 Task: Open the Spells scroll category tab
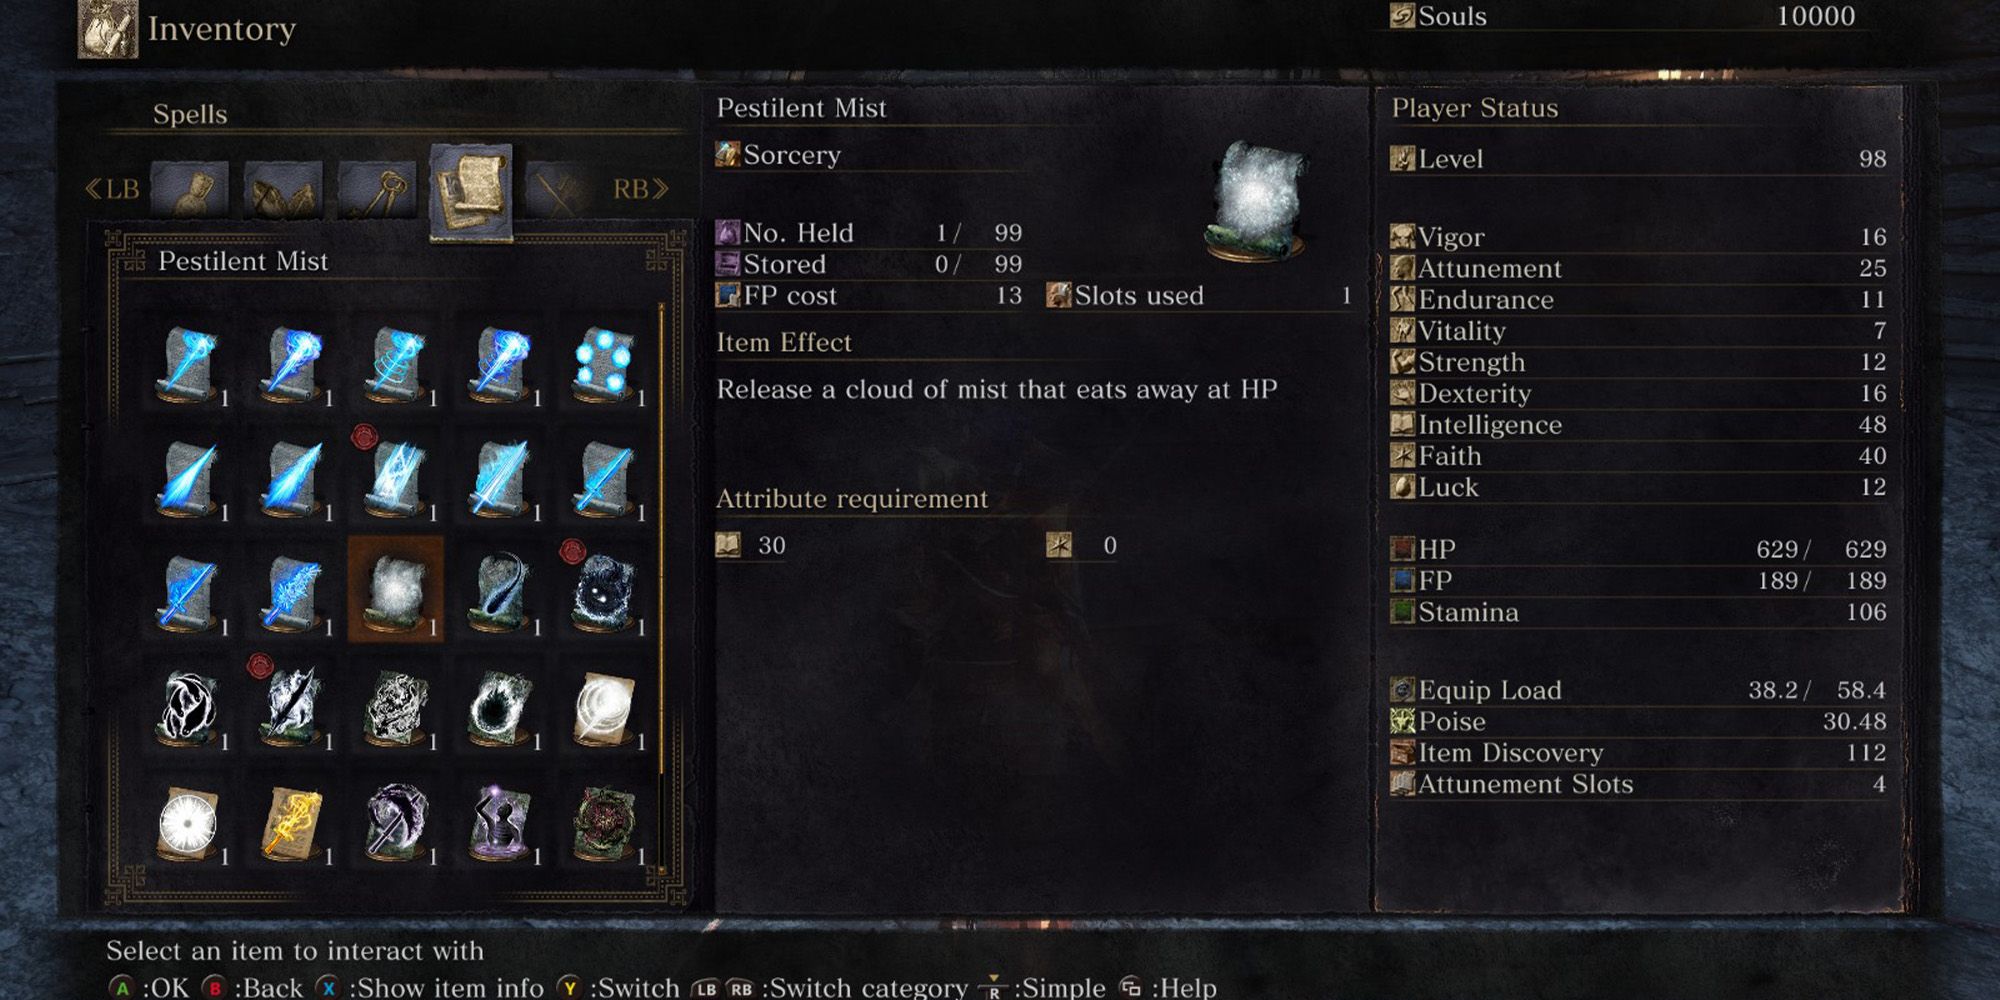pos(471,190)
